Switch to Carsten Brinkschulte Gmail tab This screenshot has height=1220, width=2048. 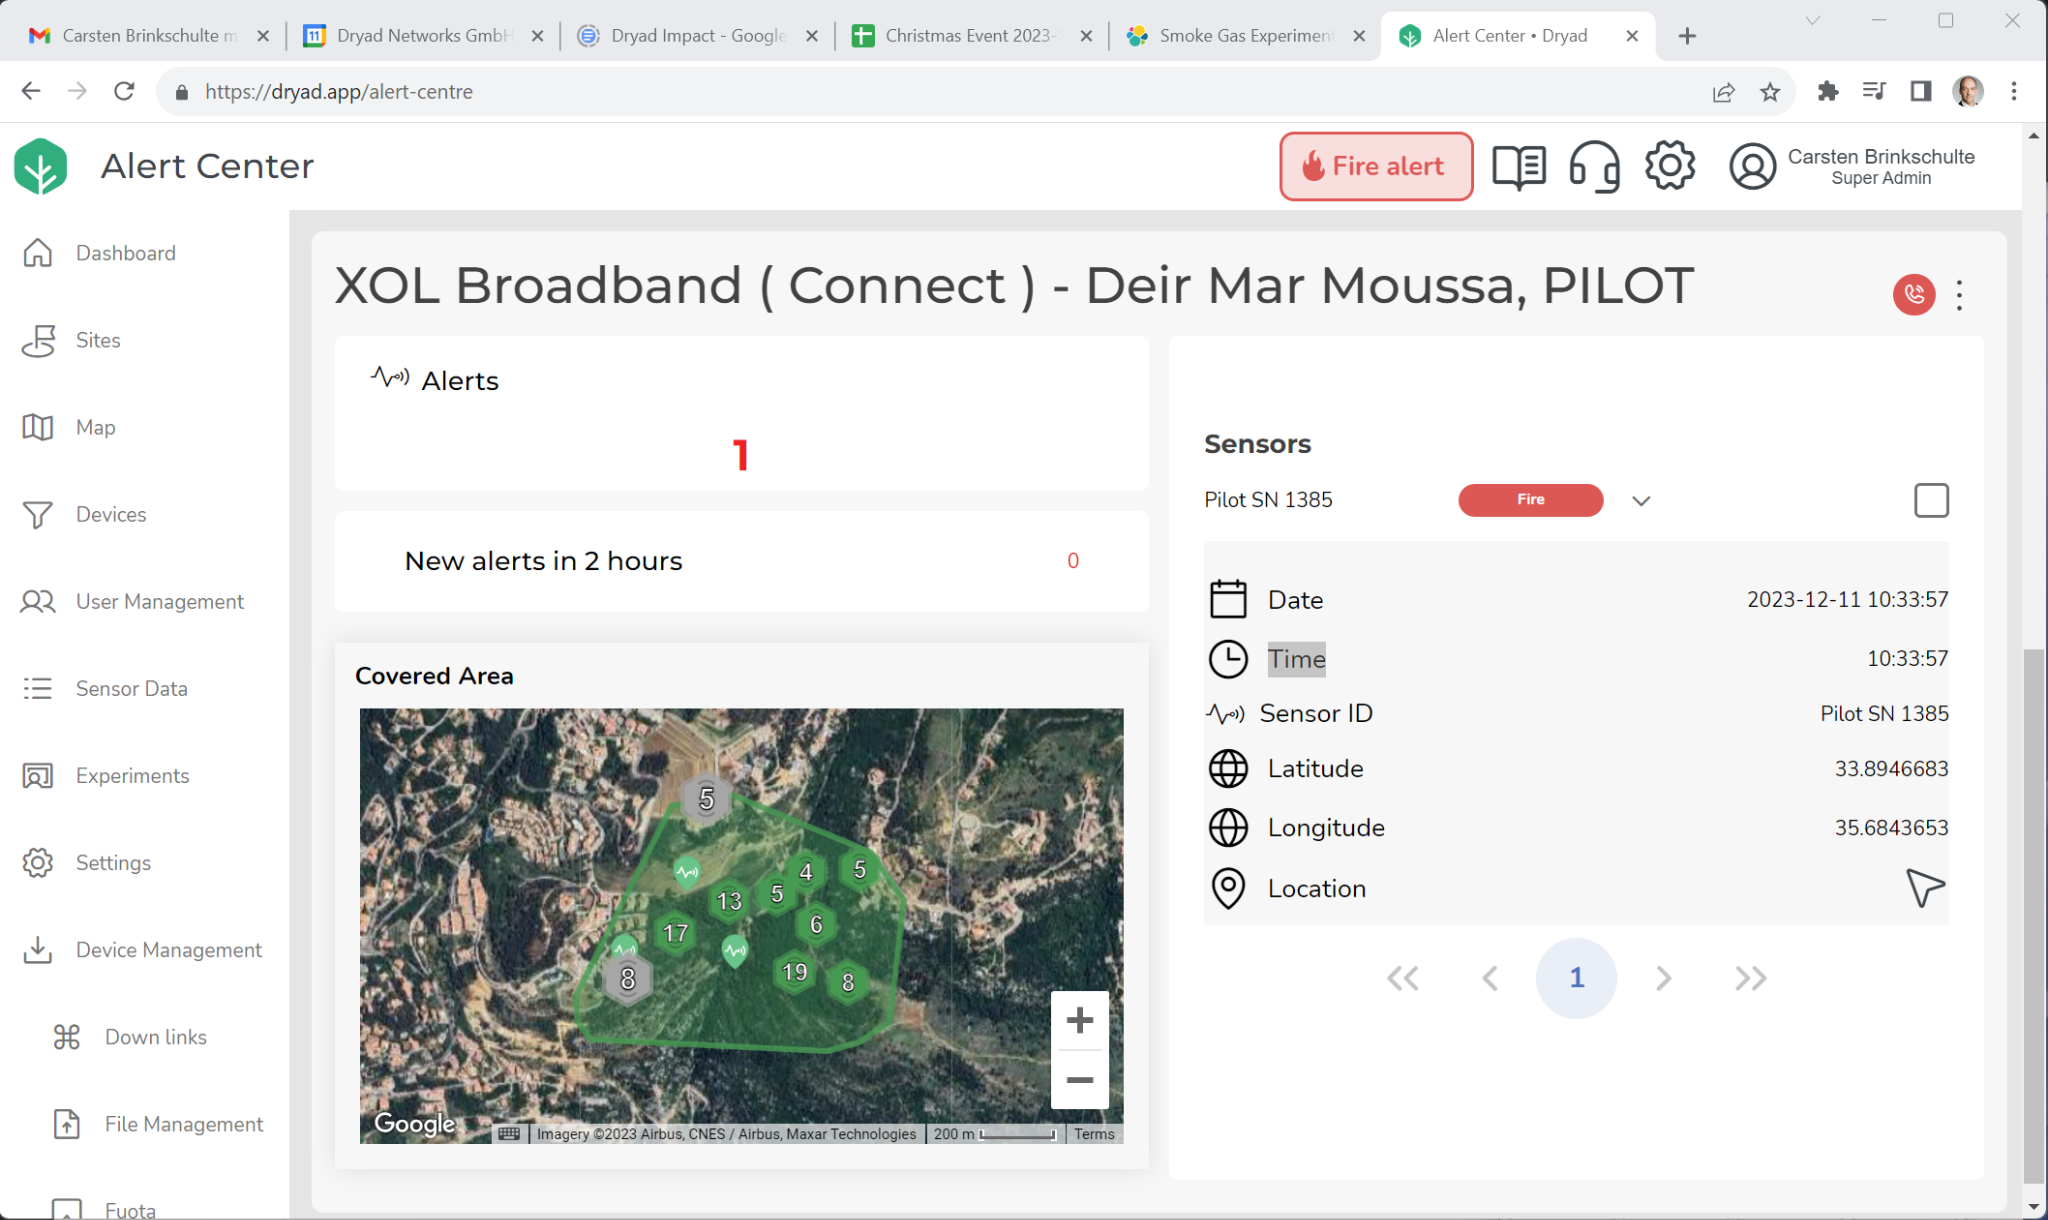pyautogui.click(x=149, y=36)
